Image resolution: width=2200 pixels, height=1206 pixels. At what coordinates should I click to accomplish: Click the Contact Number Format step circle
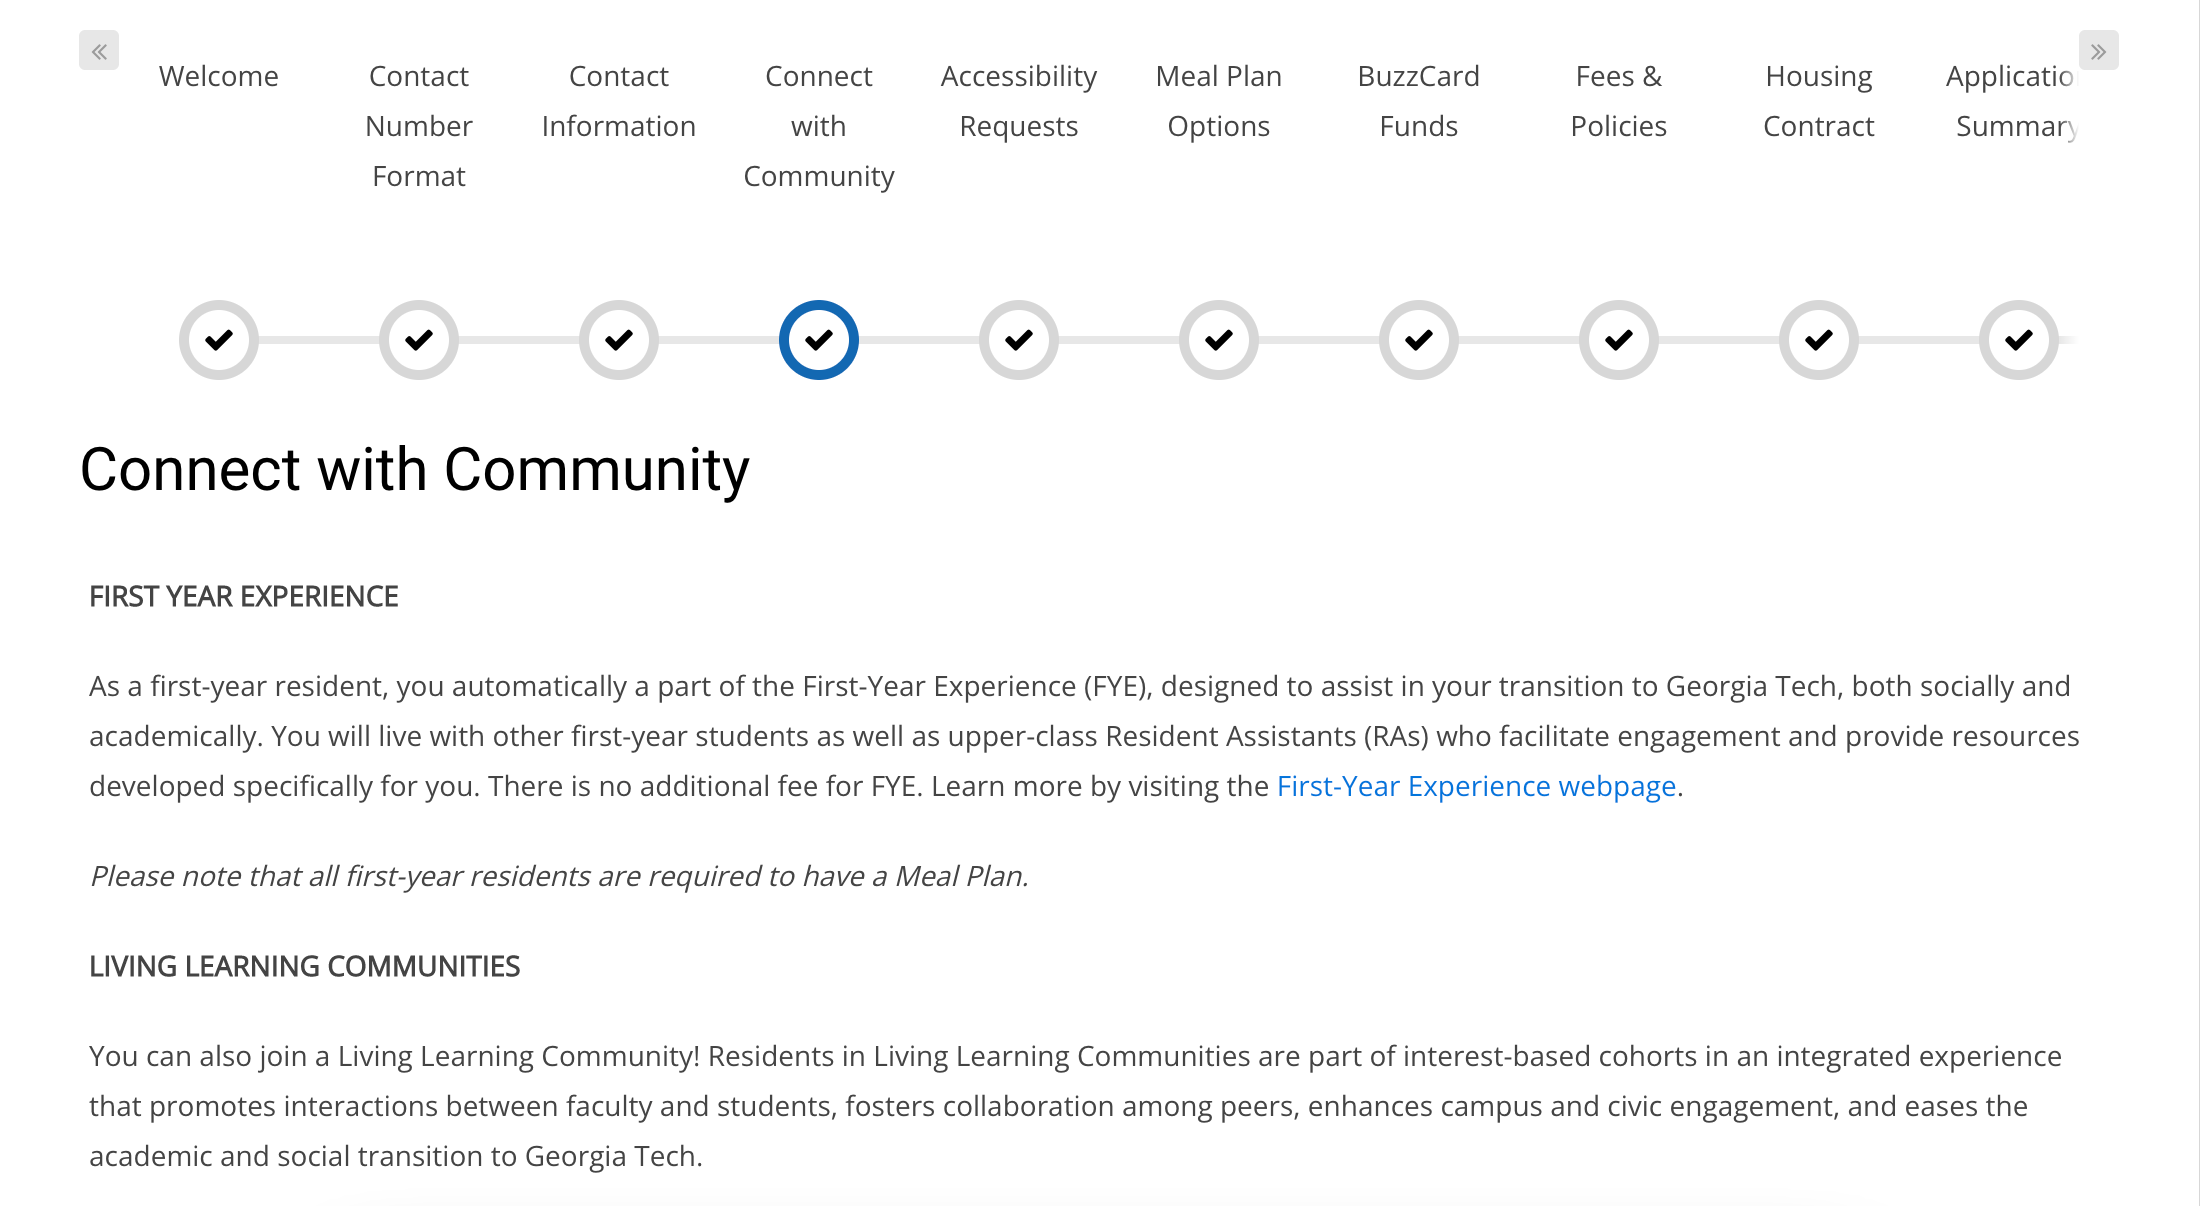pos(418,339)
